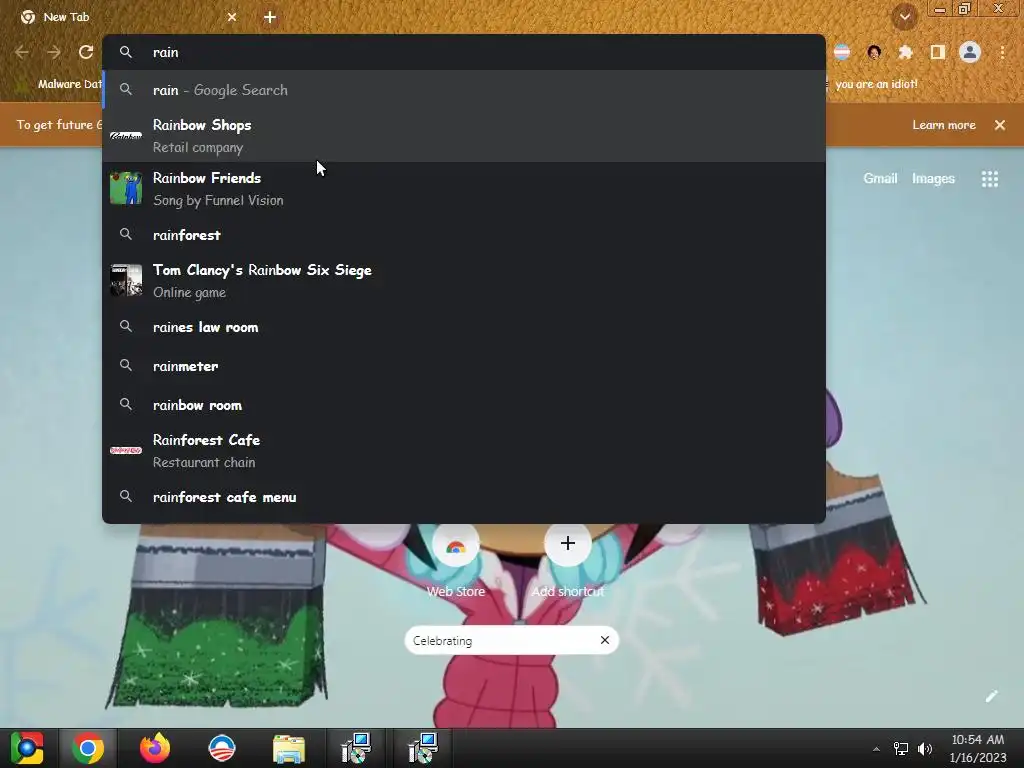The image size is (1024, 768).
Task: Select the Rainforest Cafe suggestion
Action: [x=464, y=451]
